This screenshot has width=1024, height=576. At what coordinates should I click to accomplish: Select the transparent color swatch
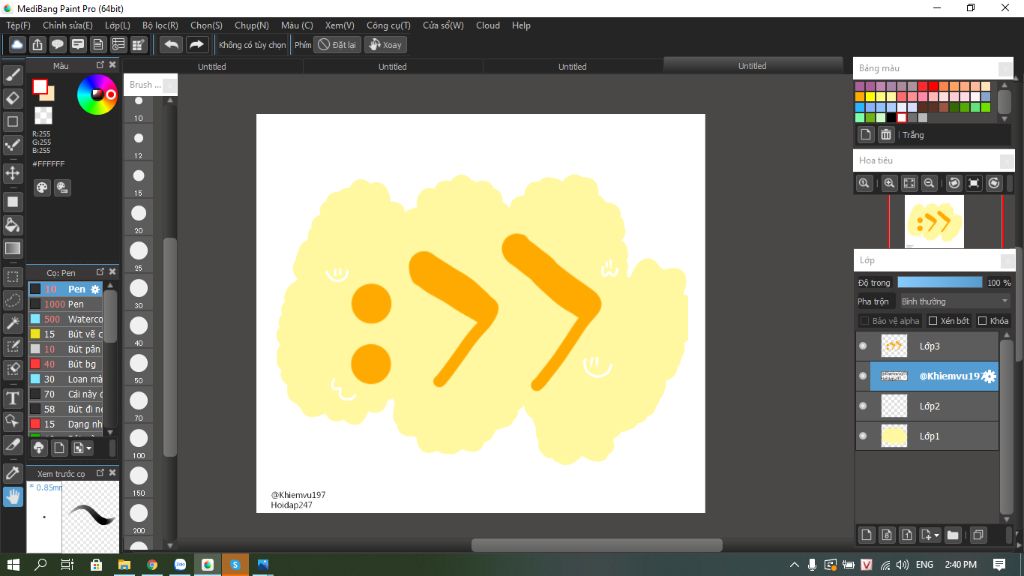(x=43, y=116)
